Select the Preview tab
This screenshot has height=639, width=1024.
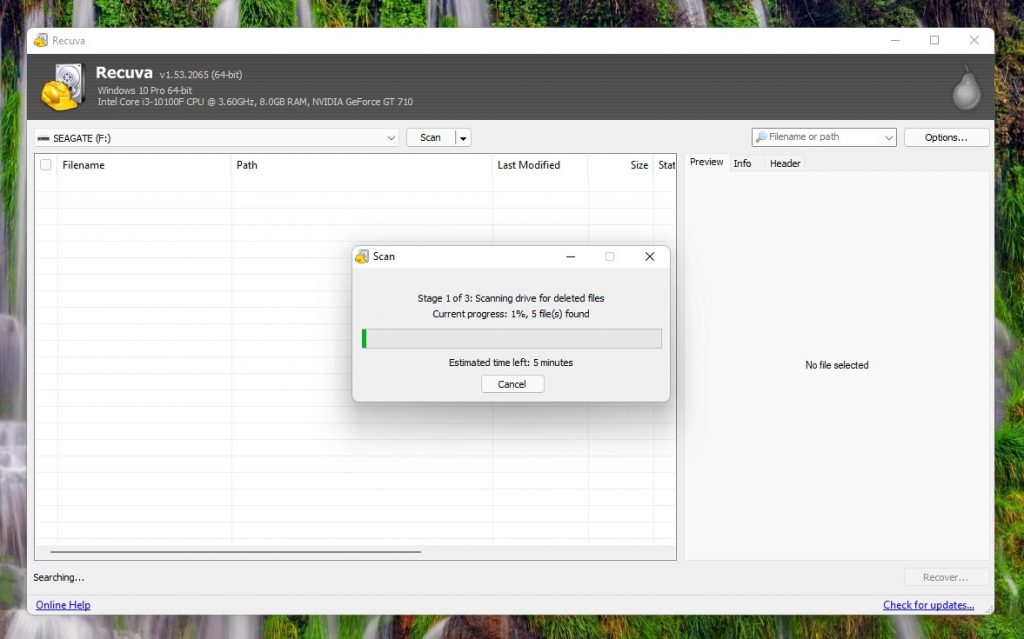[706, 162]
